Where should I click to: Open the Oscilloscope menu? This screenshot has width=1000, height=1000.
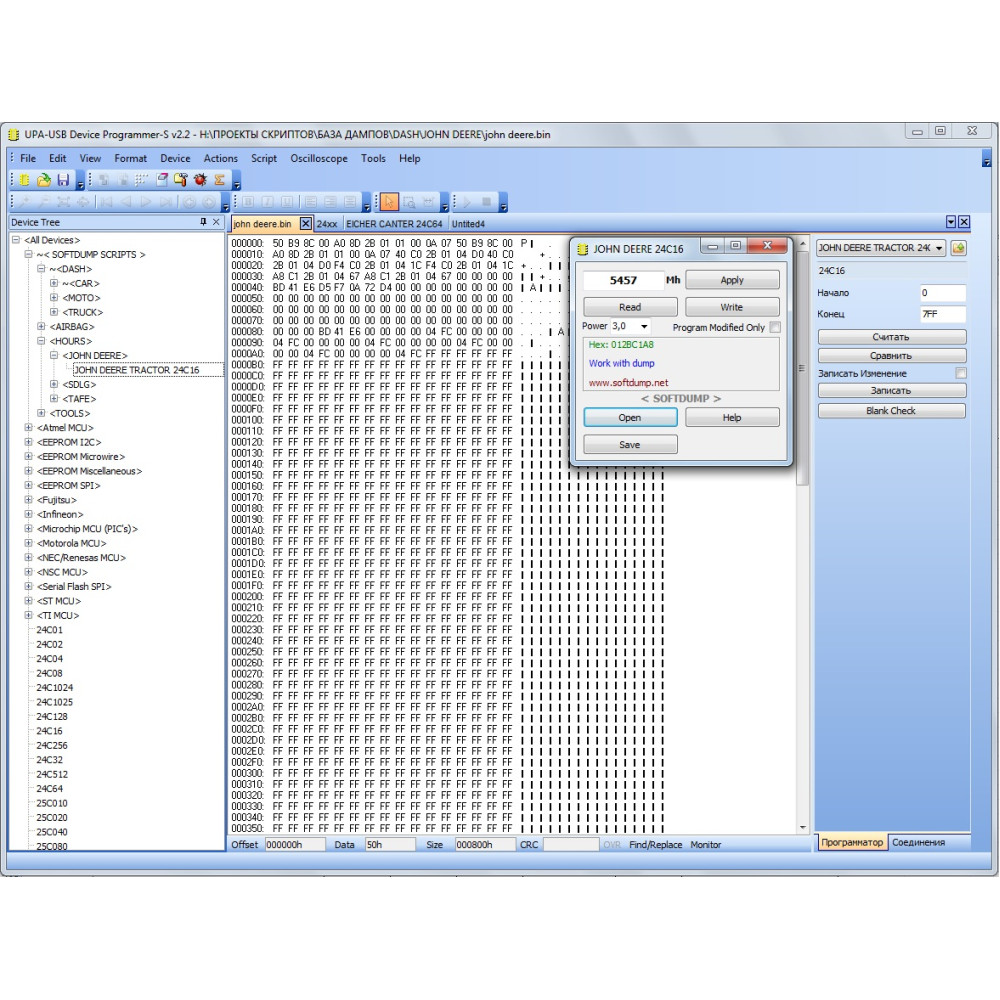(x=319, y=158)
